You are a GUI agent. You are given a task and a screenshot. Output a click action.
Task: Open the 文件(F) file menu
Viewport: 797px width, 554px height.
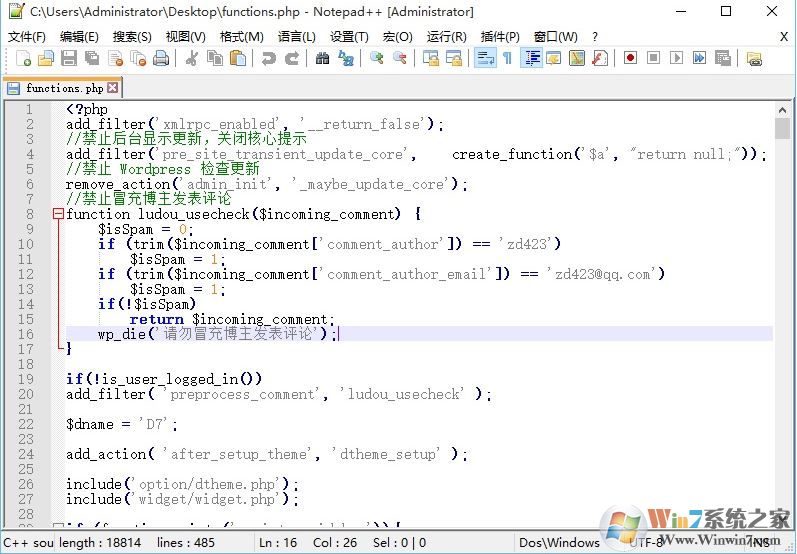27,36
